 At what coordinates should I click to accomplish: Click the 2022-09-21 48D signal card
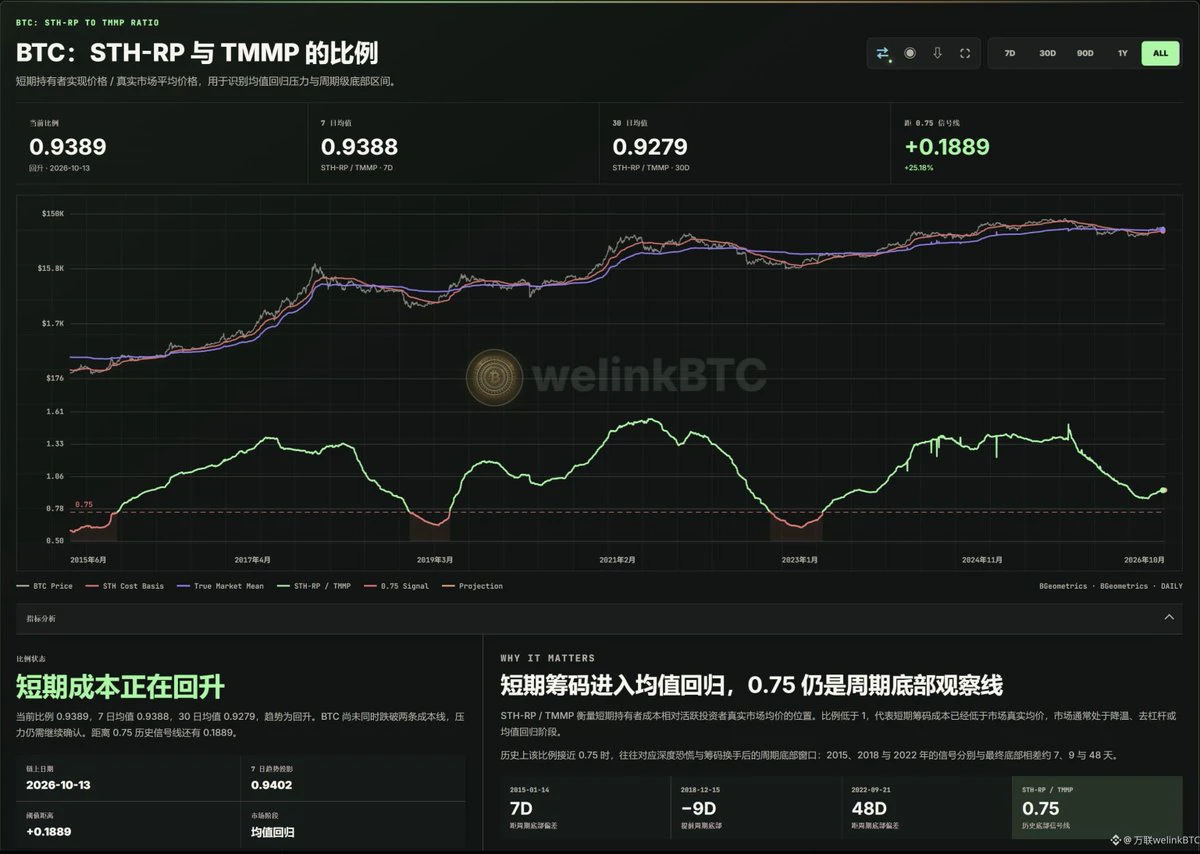pos(925,807)
